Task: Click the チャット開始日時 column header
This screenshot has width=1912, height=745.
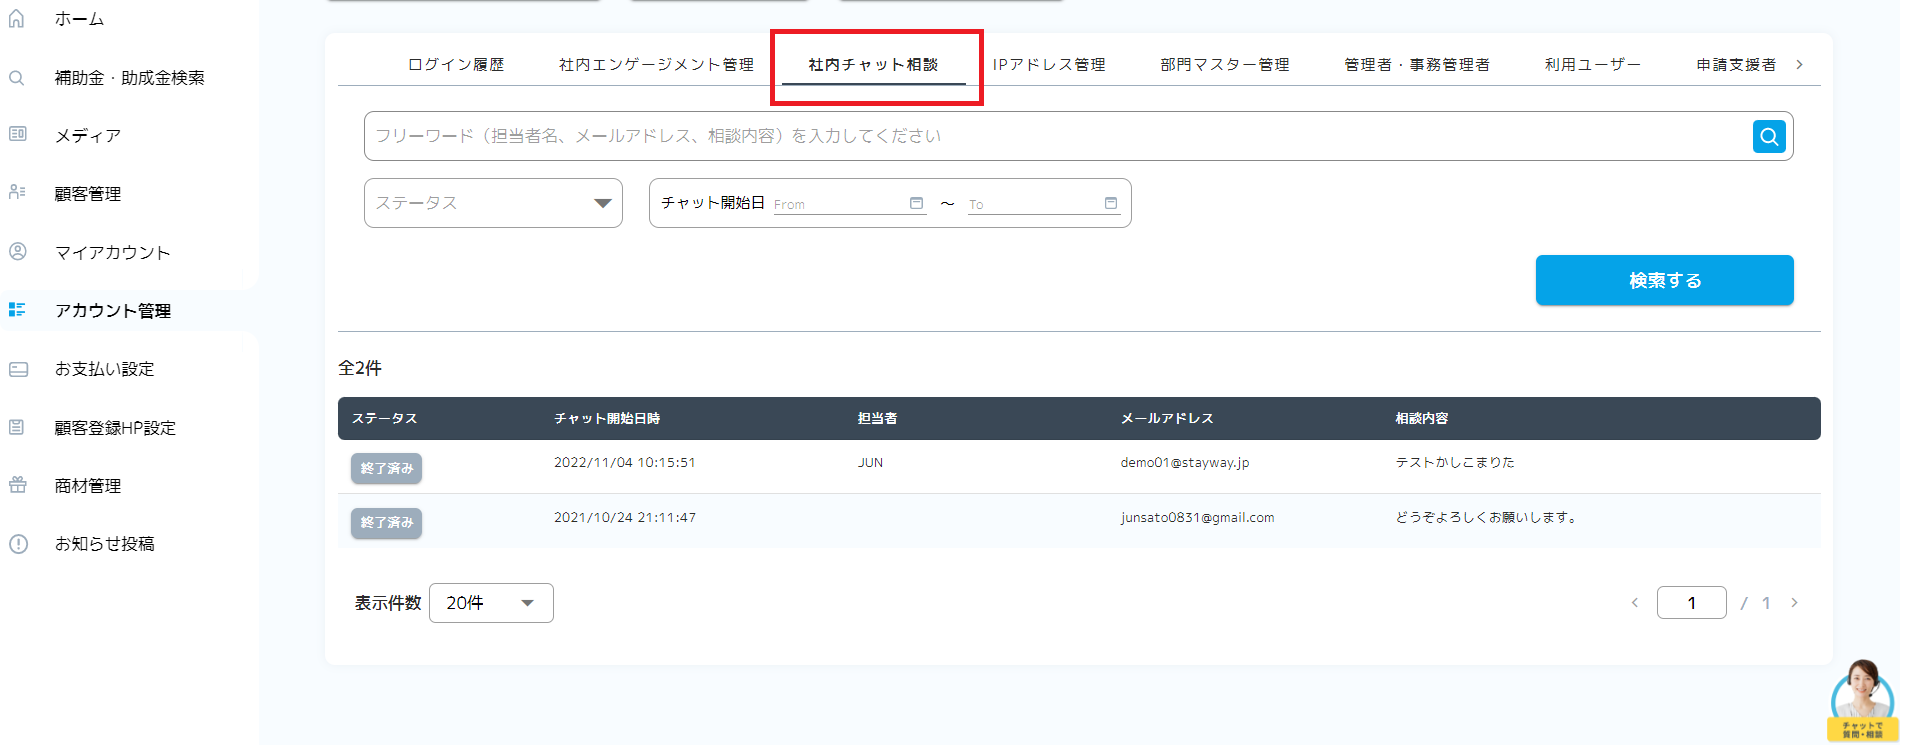Action: tap(607, 418)
